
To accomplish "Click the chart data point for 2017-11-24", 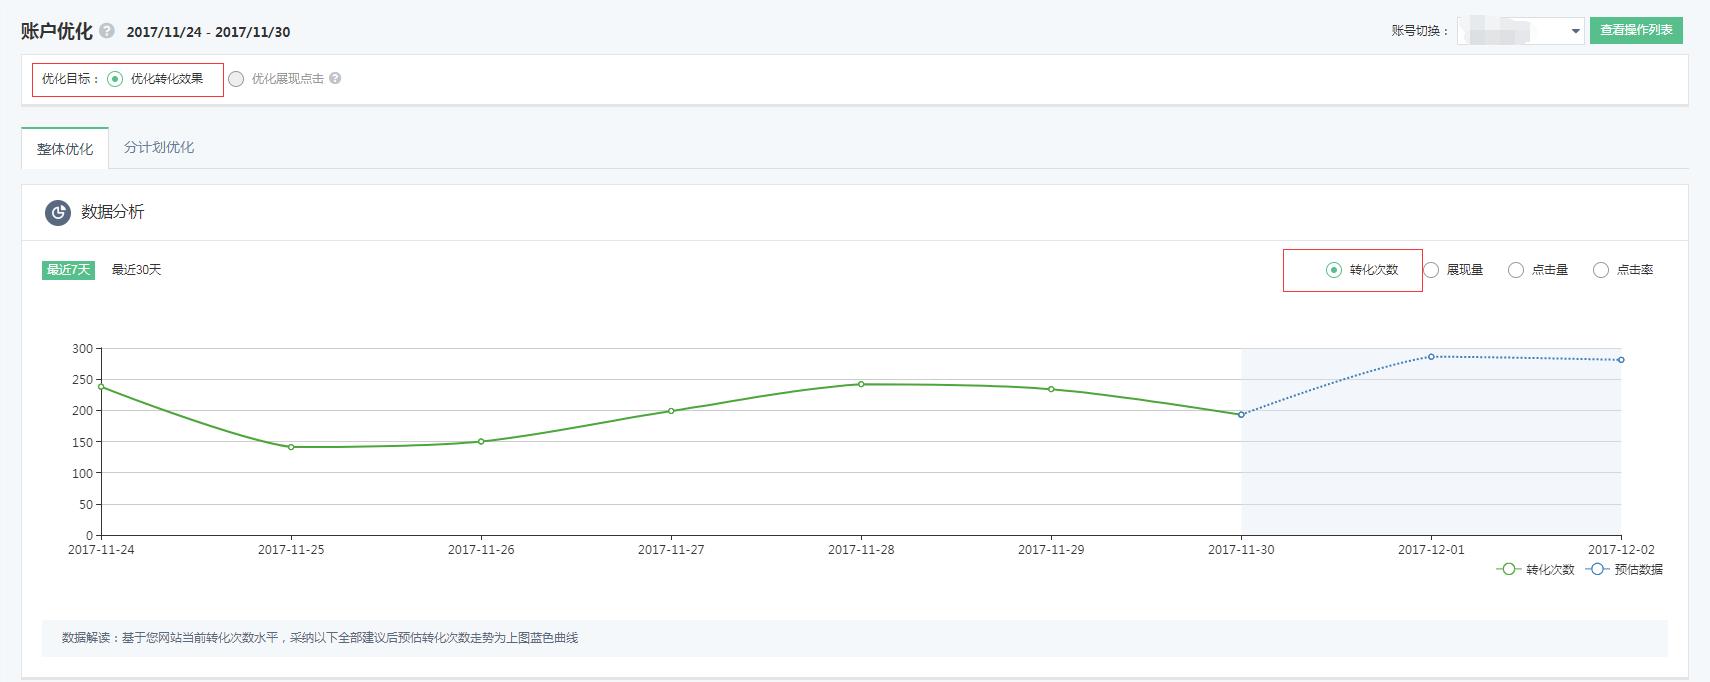I will [x=101, y=386].
